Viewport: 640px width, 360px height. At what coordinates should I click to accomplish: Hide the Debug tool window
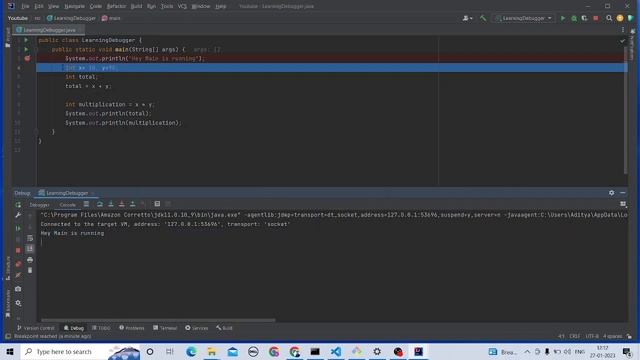point(622,193)
